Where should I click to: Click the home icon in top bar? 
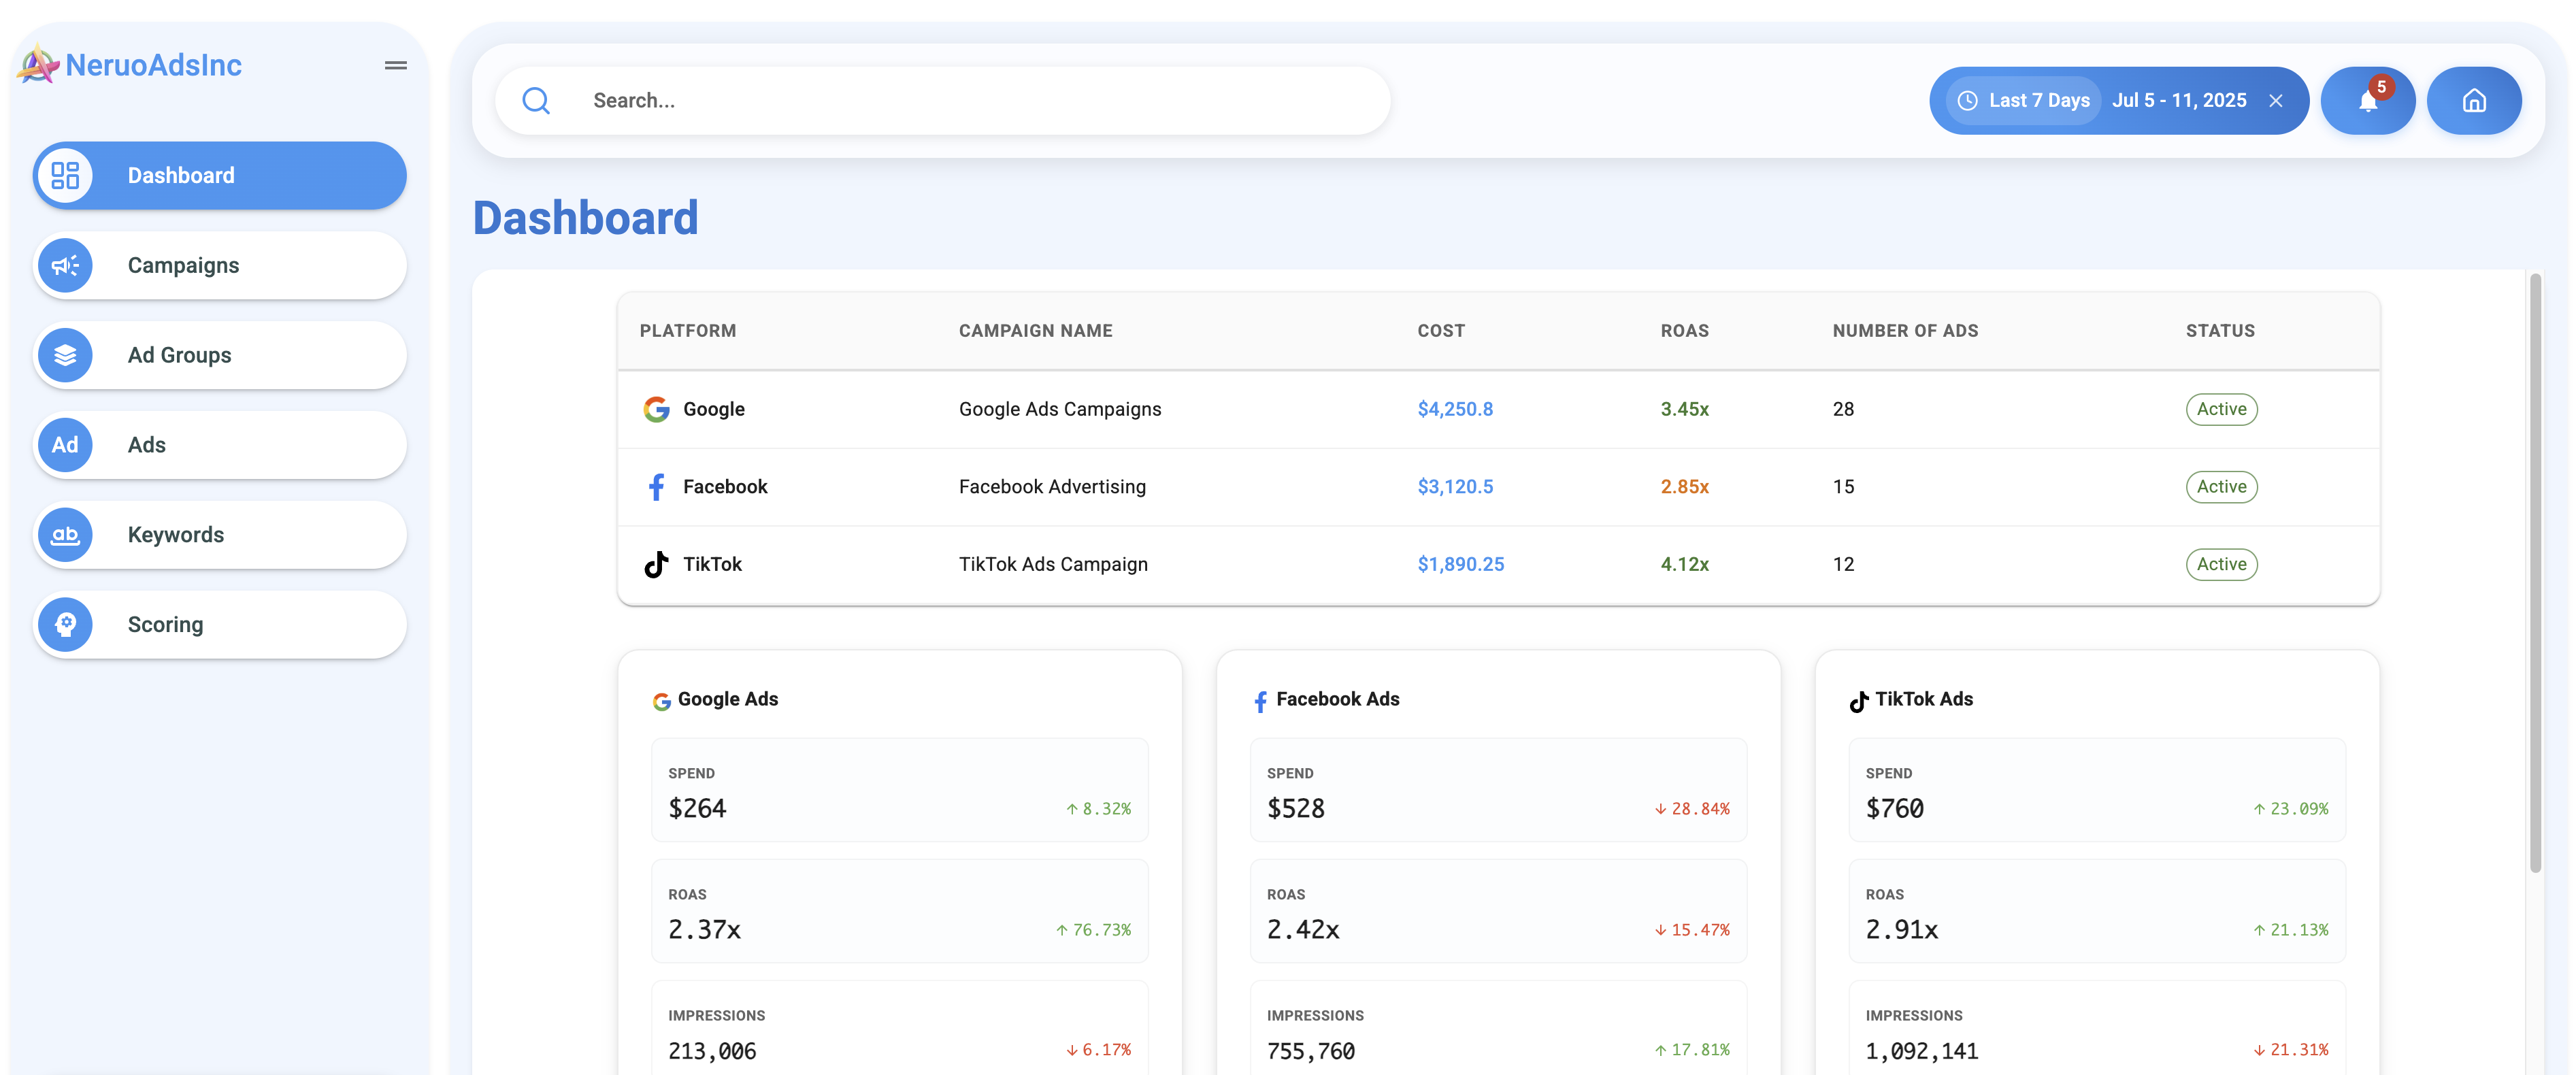2475,100
